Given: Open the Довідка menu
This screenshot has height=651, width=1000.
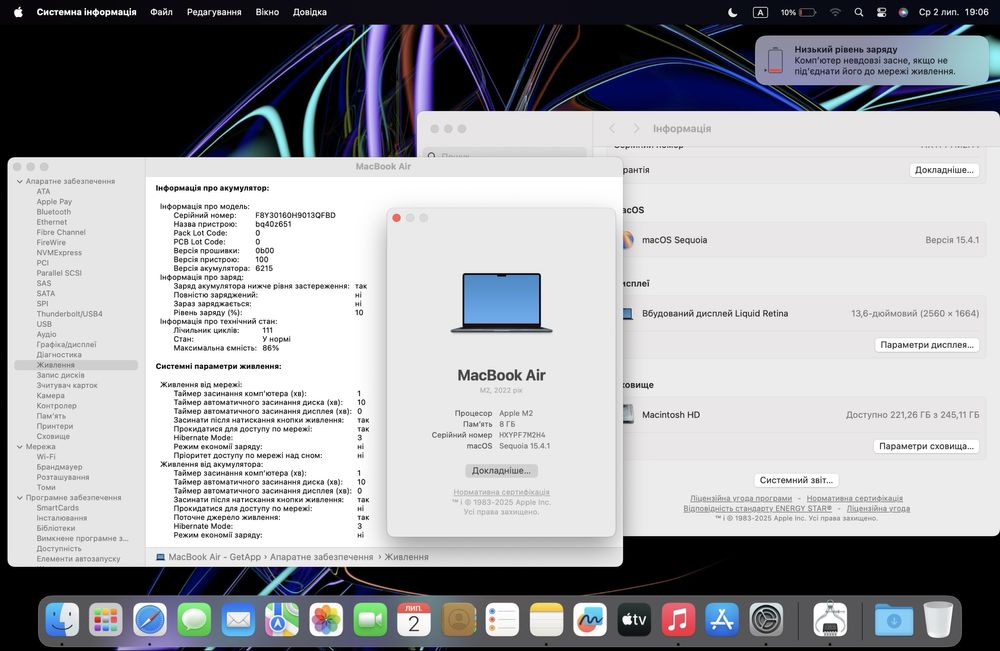Looking at the screenshot, I should click(x=310, y=11).
